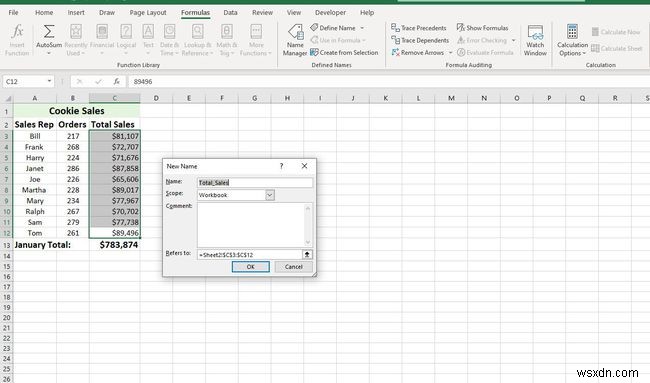Screen dimensions: 650x383
Task: Open Logical functions icon
Action: click(x=126, y=32)
